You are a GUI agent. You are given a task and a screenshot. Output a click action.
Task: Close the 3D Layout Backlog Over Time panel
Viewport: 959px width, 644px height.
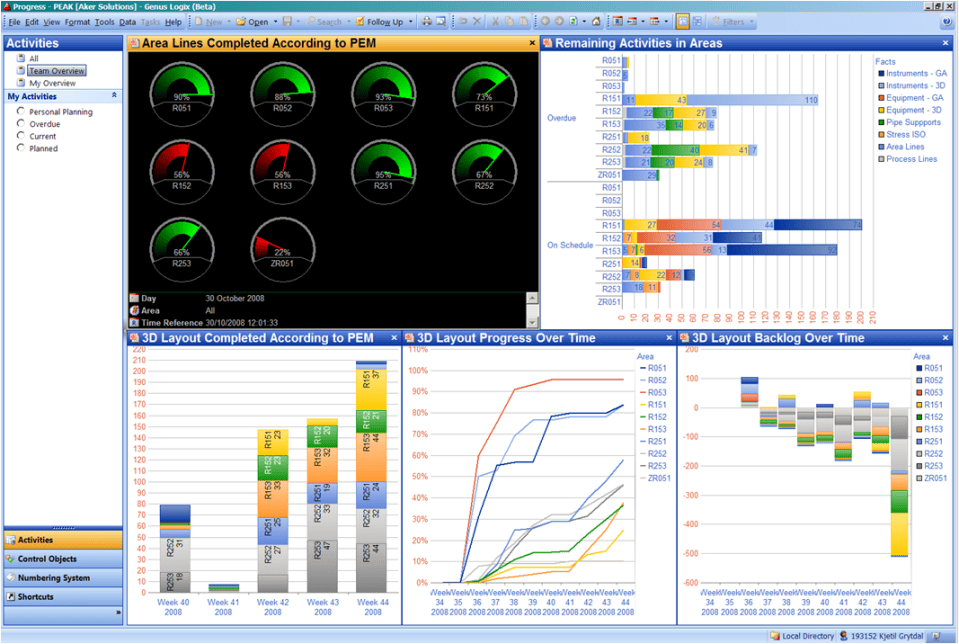point(946,338)
